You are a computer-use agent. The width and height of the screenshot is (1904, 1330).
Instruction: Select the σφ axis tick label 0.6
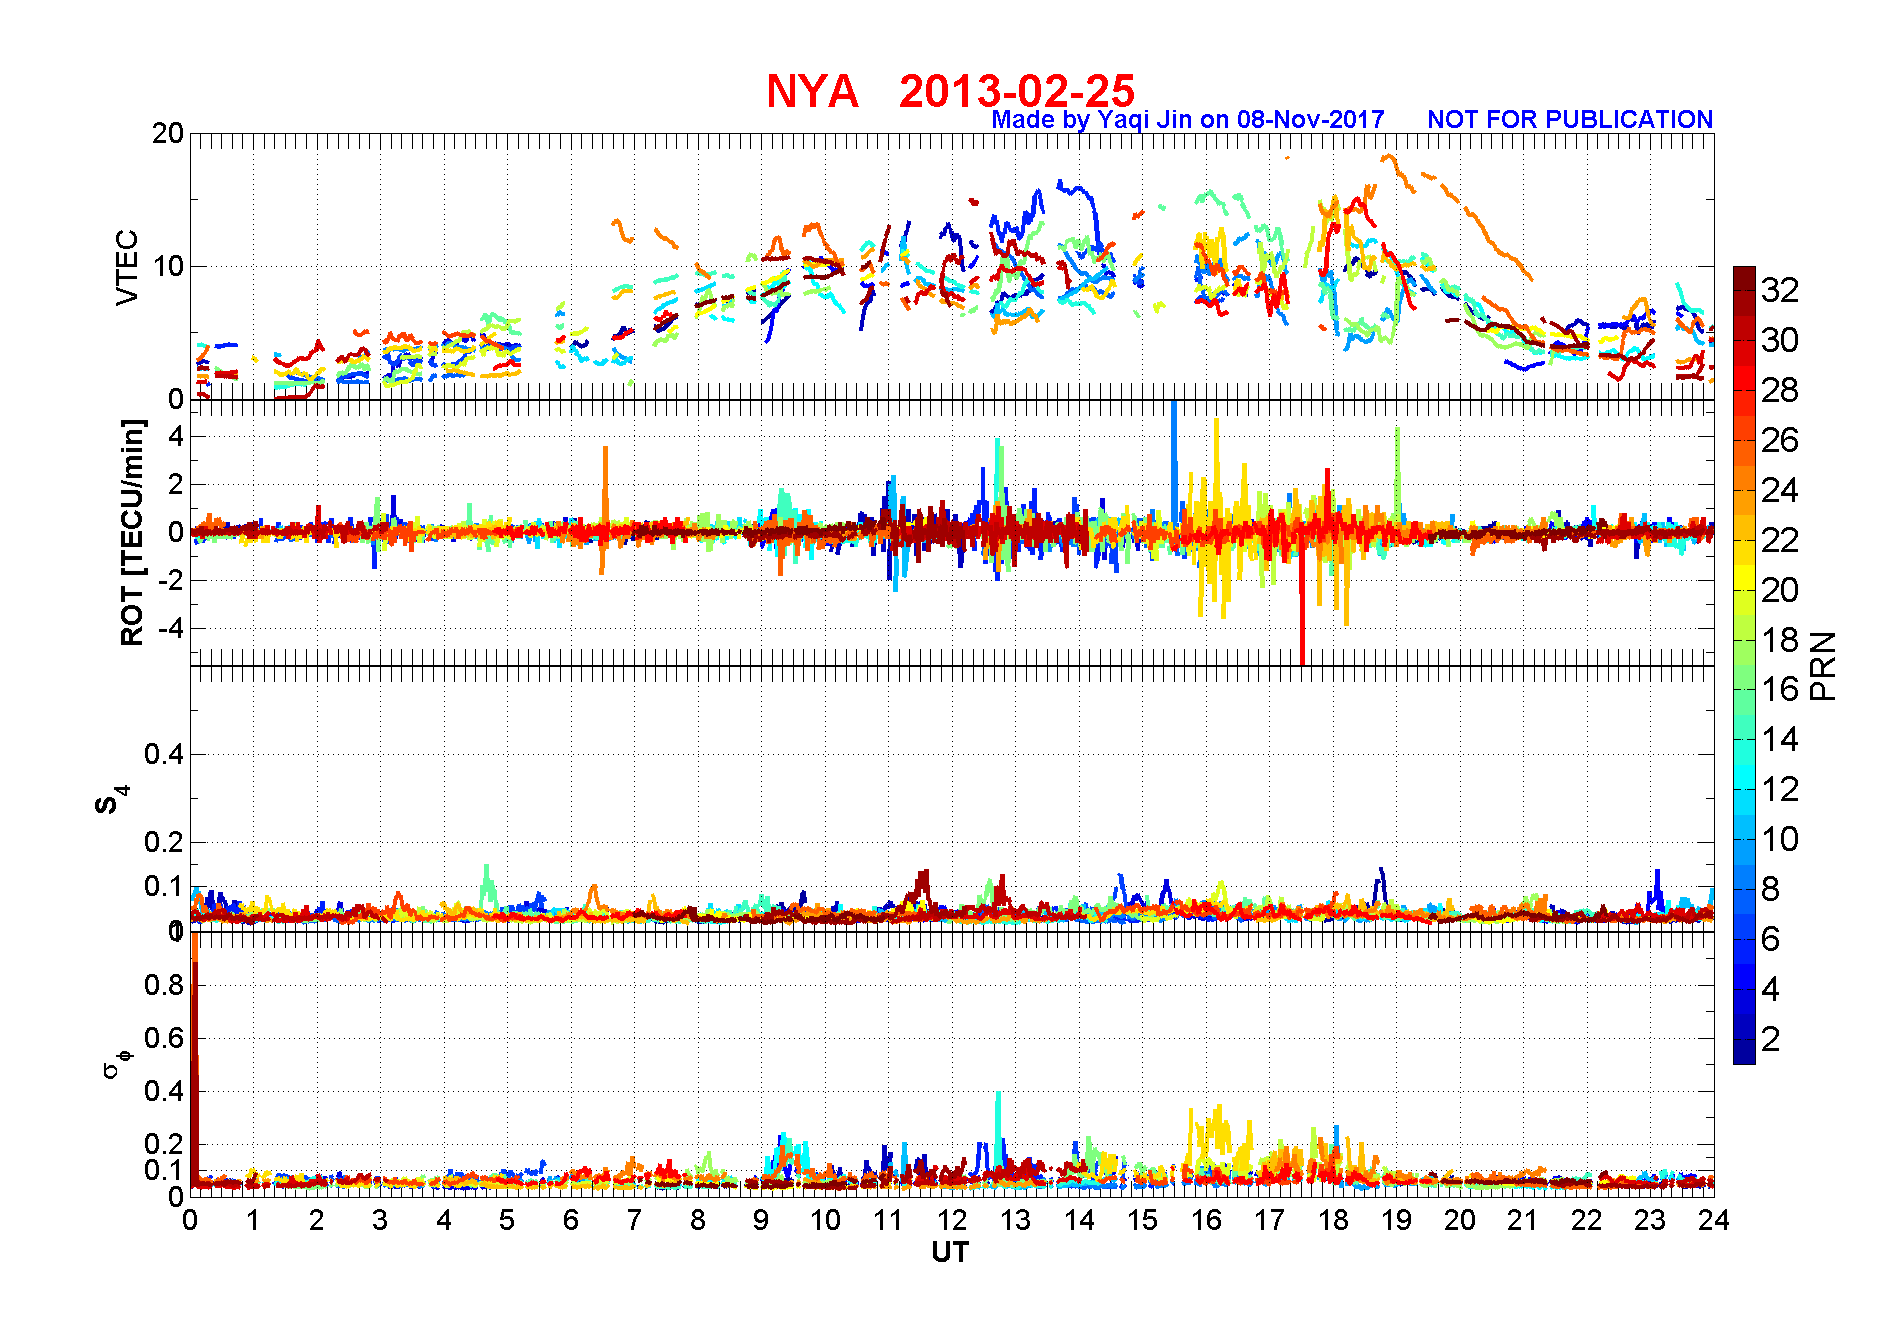point(164,1038)
